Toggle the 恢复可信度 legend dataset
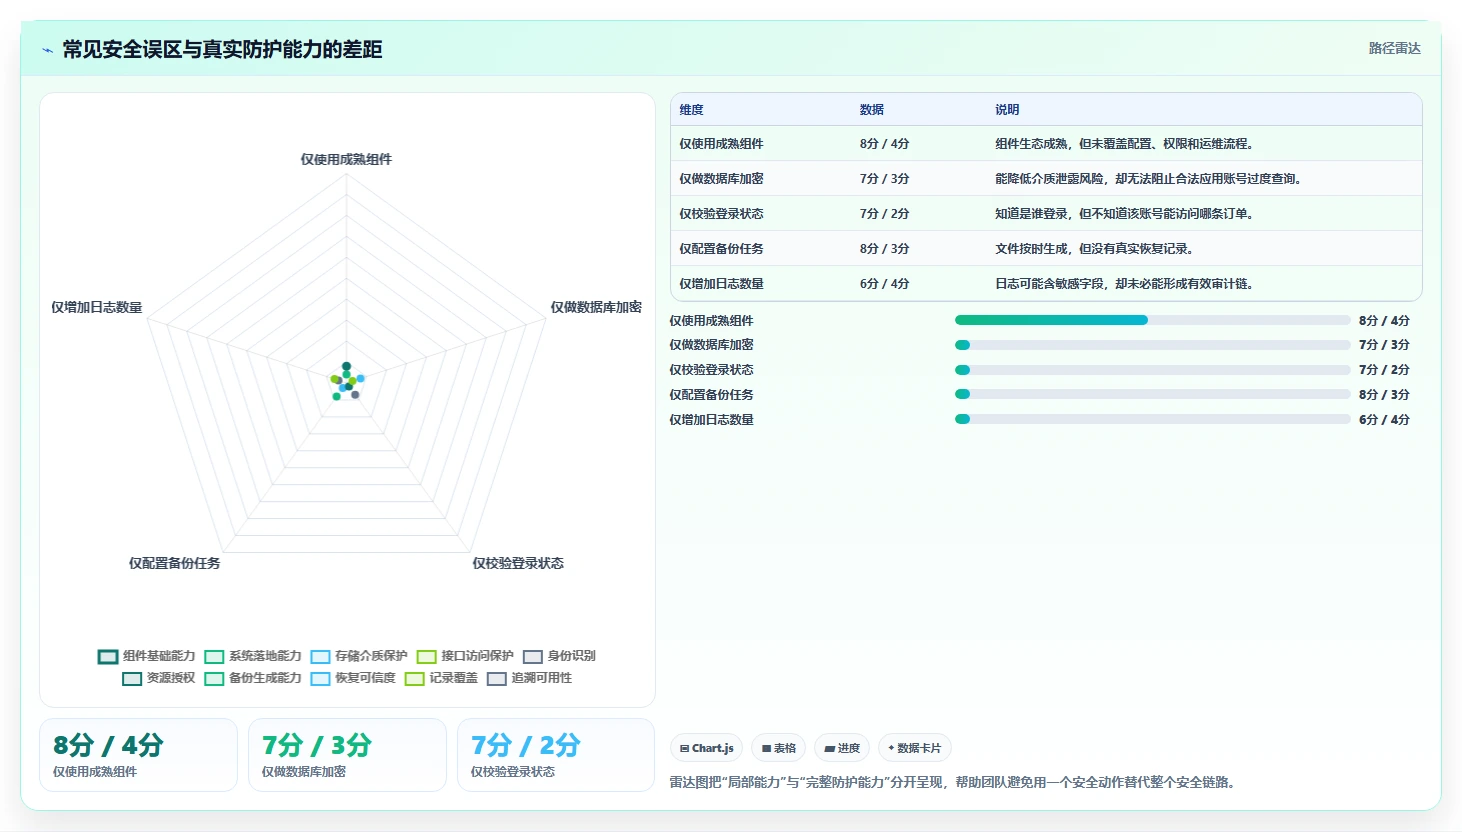The width and height of the screenshot is (1462, 832). 353,678
